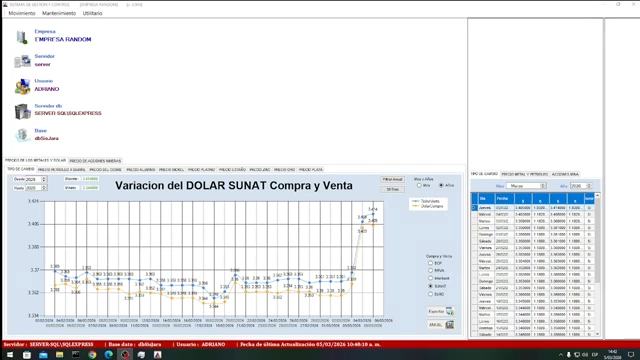Switch to Precio Oro tab
640x360 pixels.
click(284, 169)
